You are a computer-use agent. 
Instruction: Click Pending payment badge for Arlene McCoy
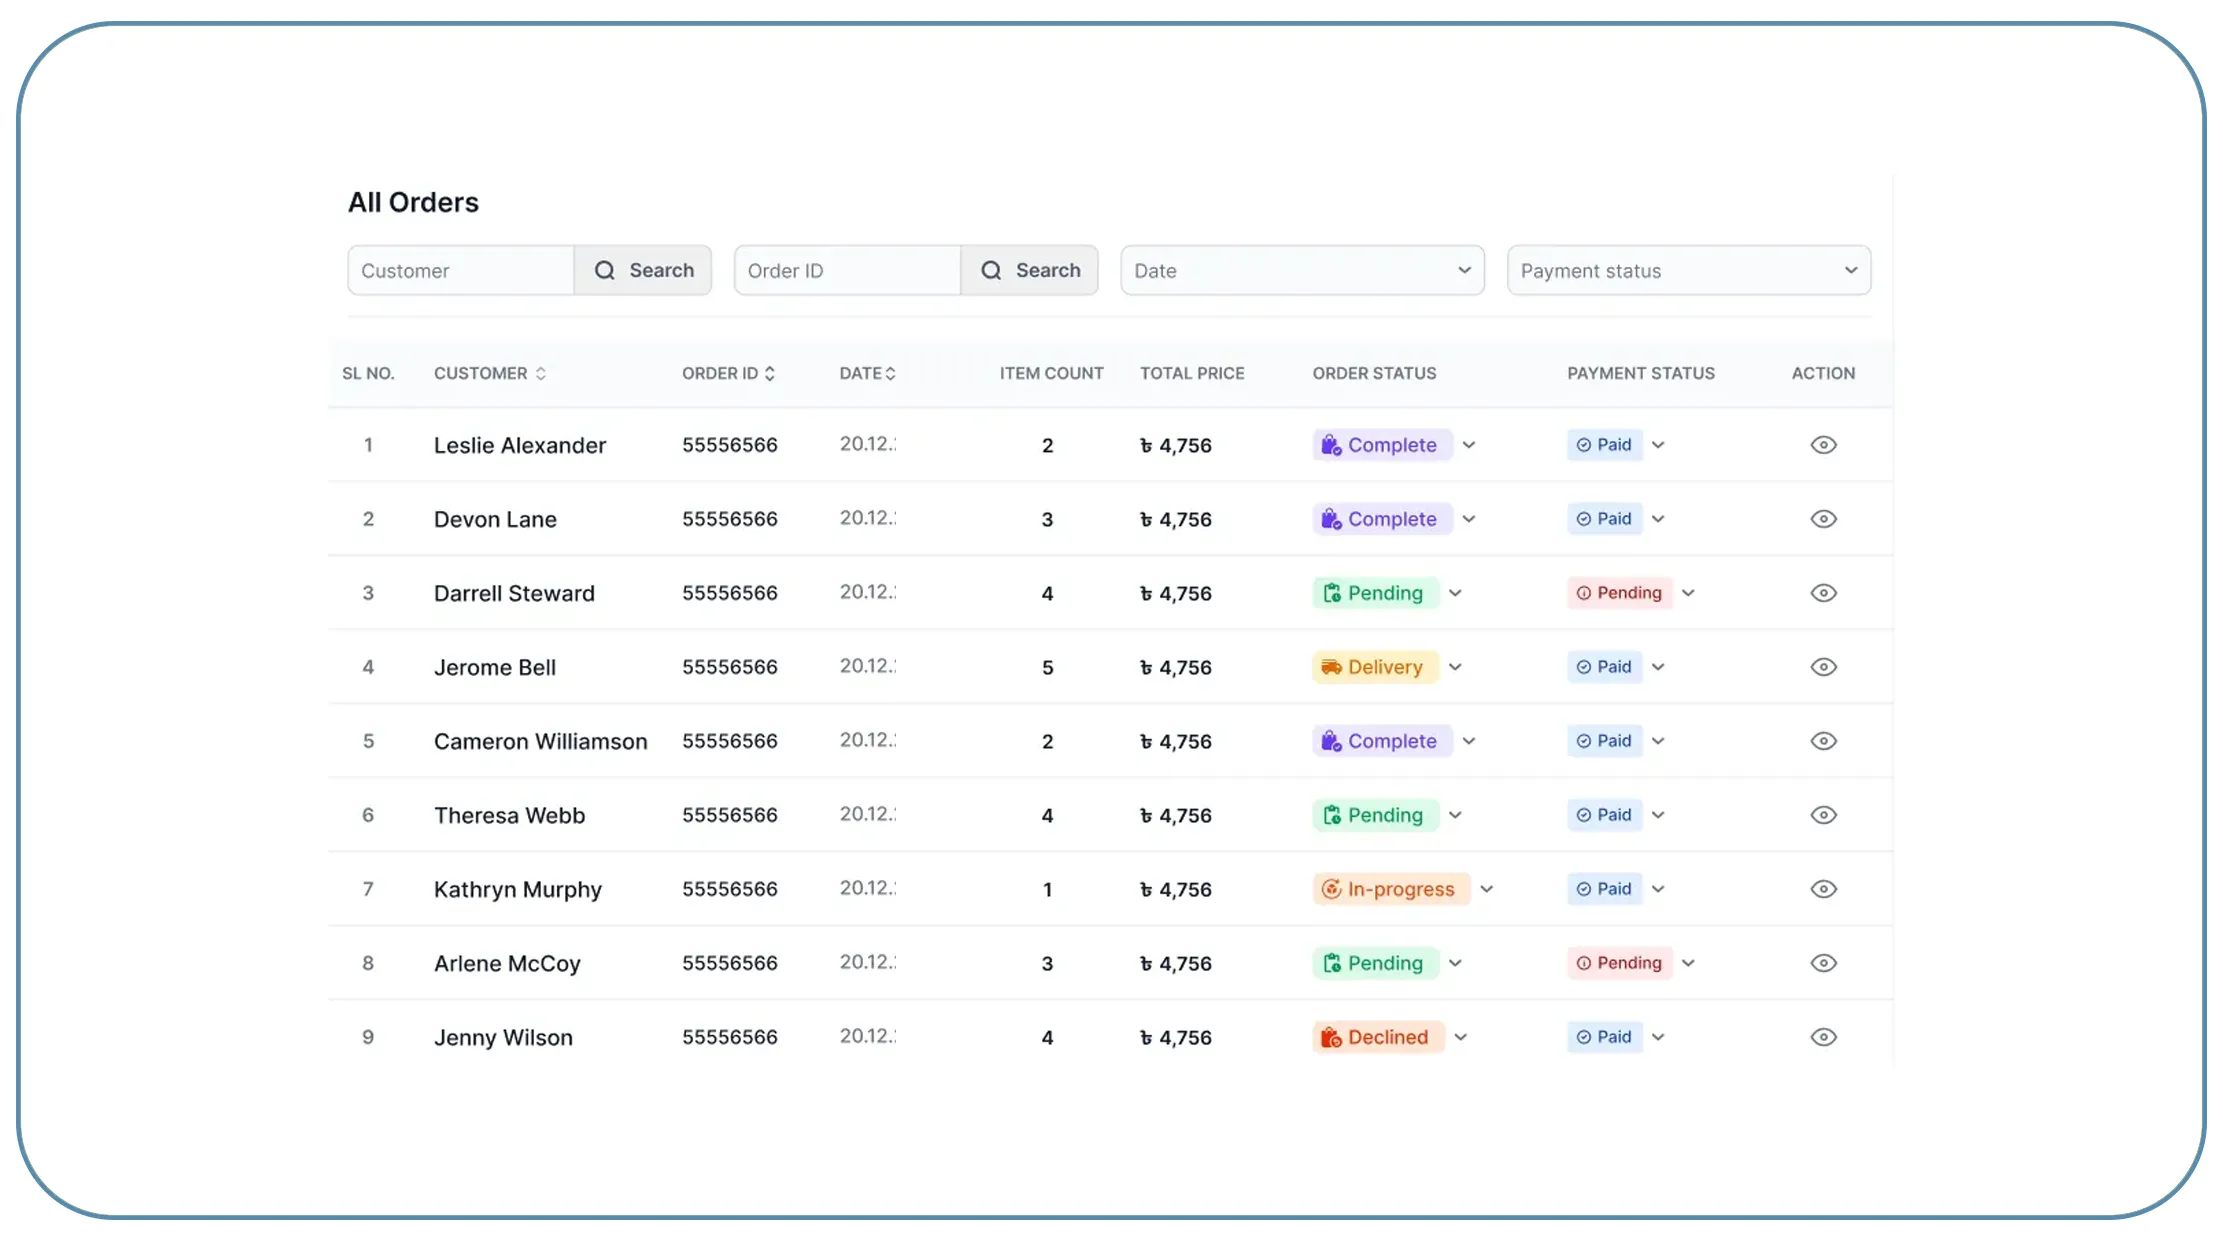(1619, 963)
